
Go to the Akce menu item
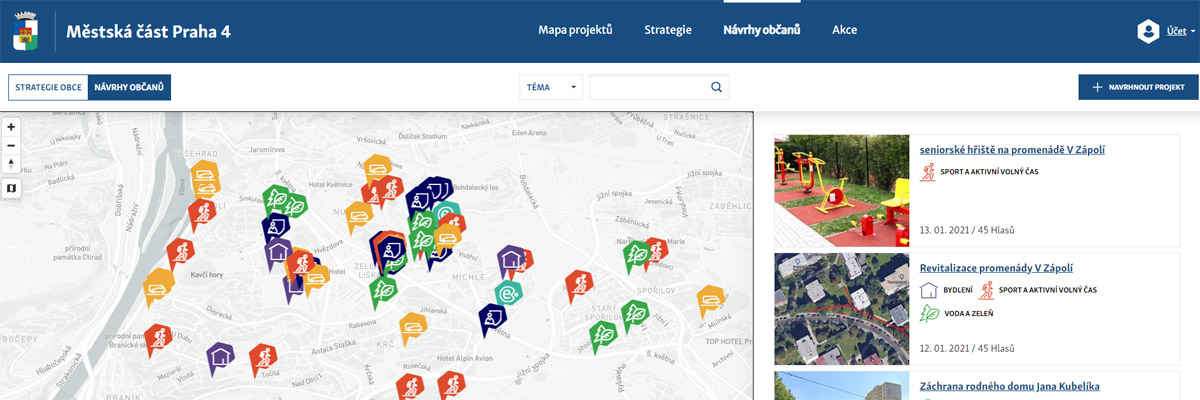844,30
